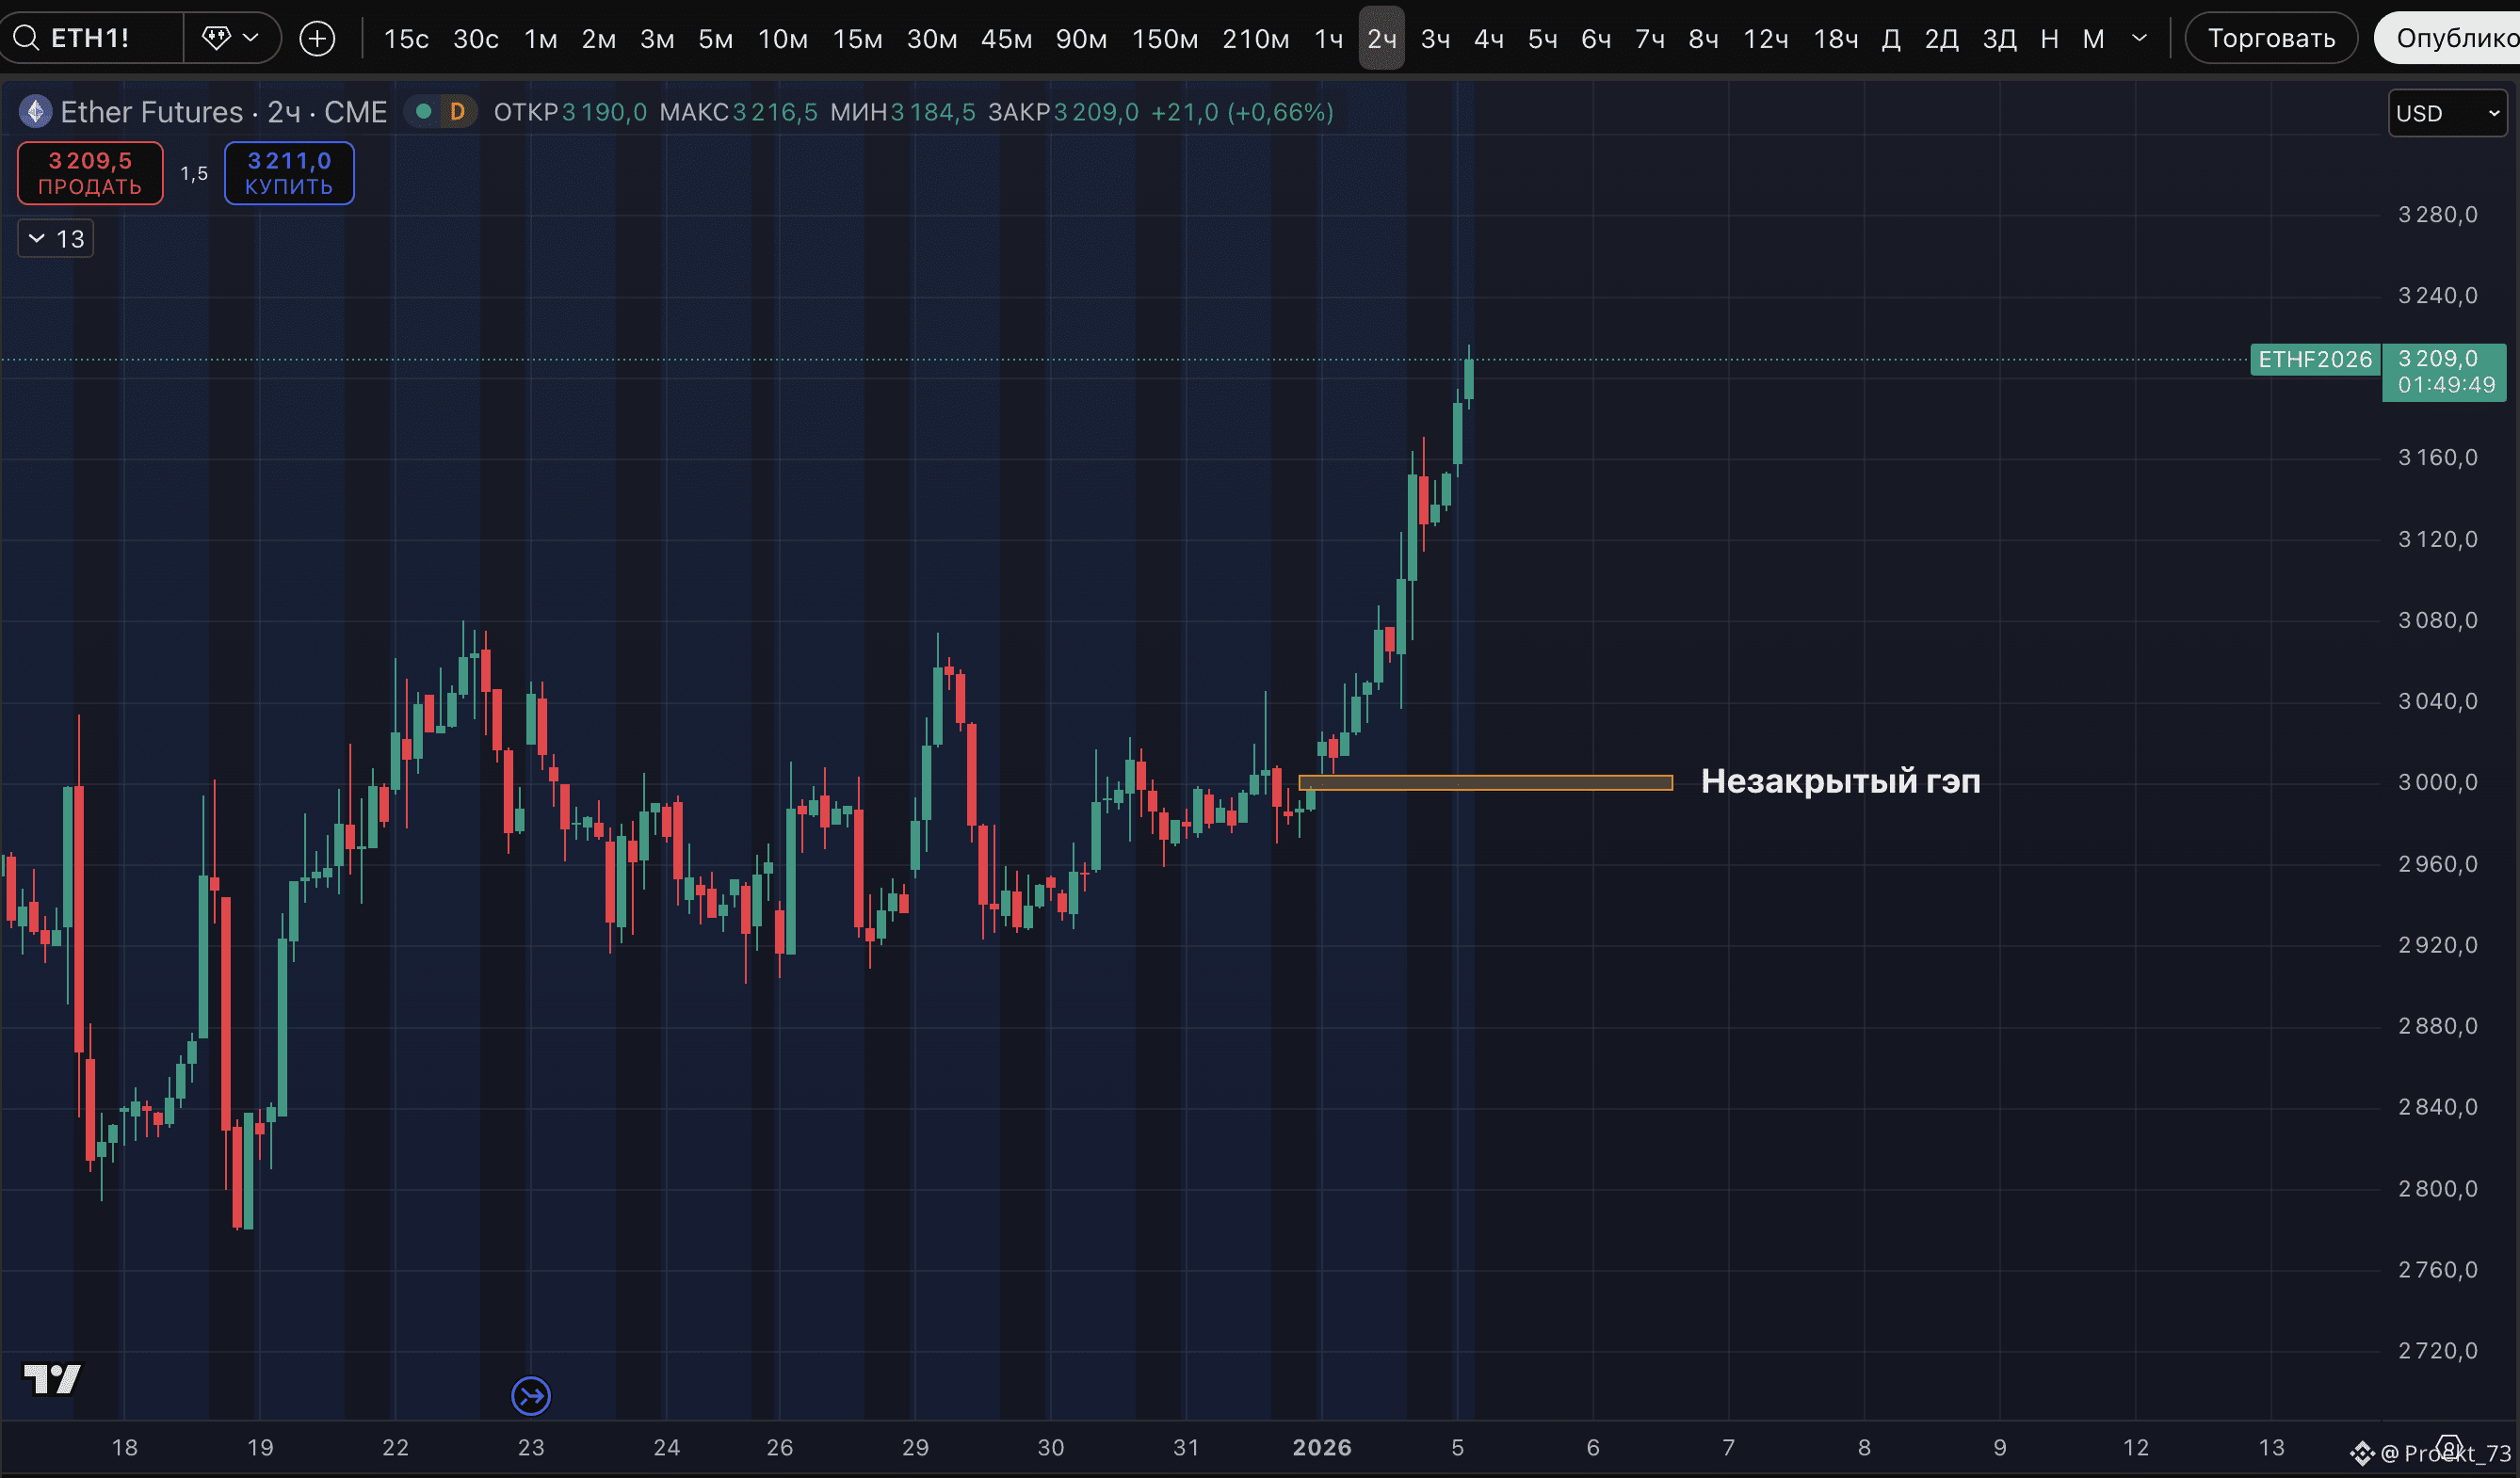This screenshot has width=2520, height=1478.
Task: Open the diamond premium dropdown
Action: (231, 38)
